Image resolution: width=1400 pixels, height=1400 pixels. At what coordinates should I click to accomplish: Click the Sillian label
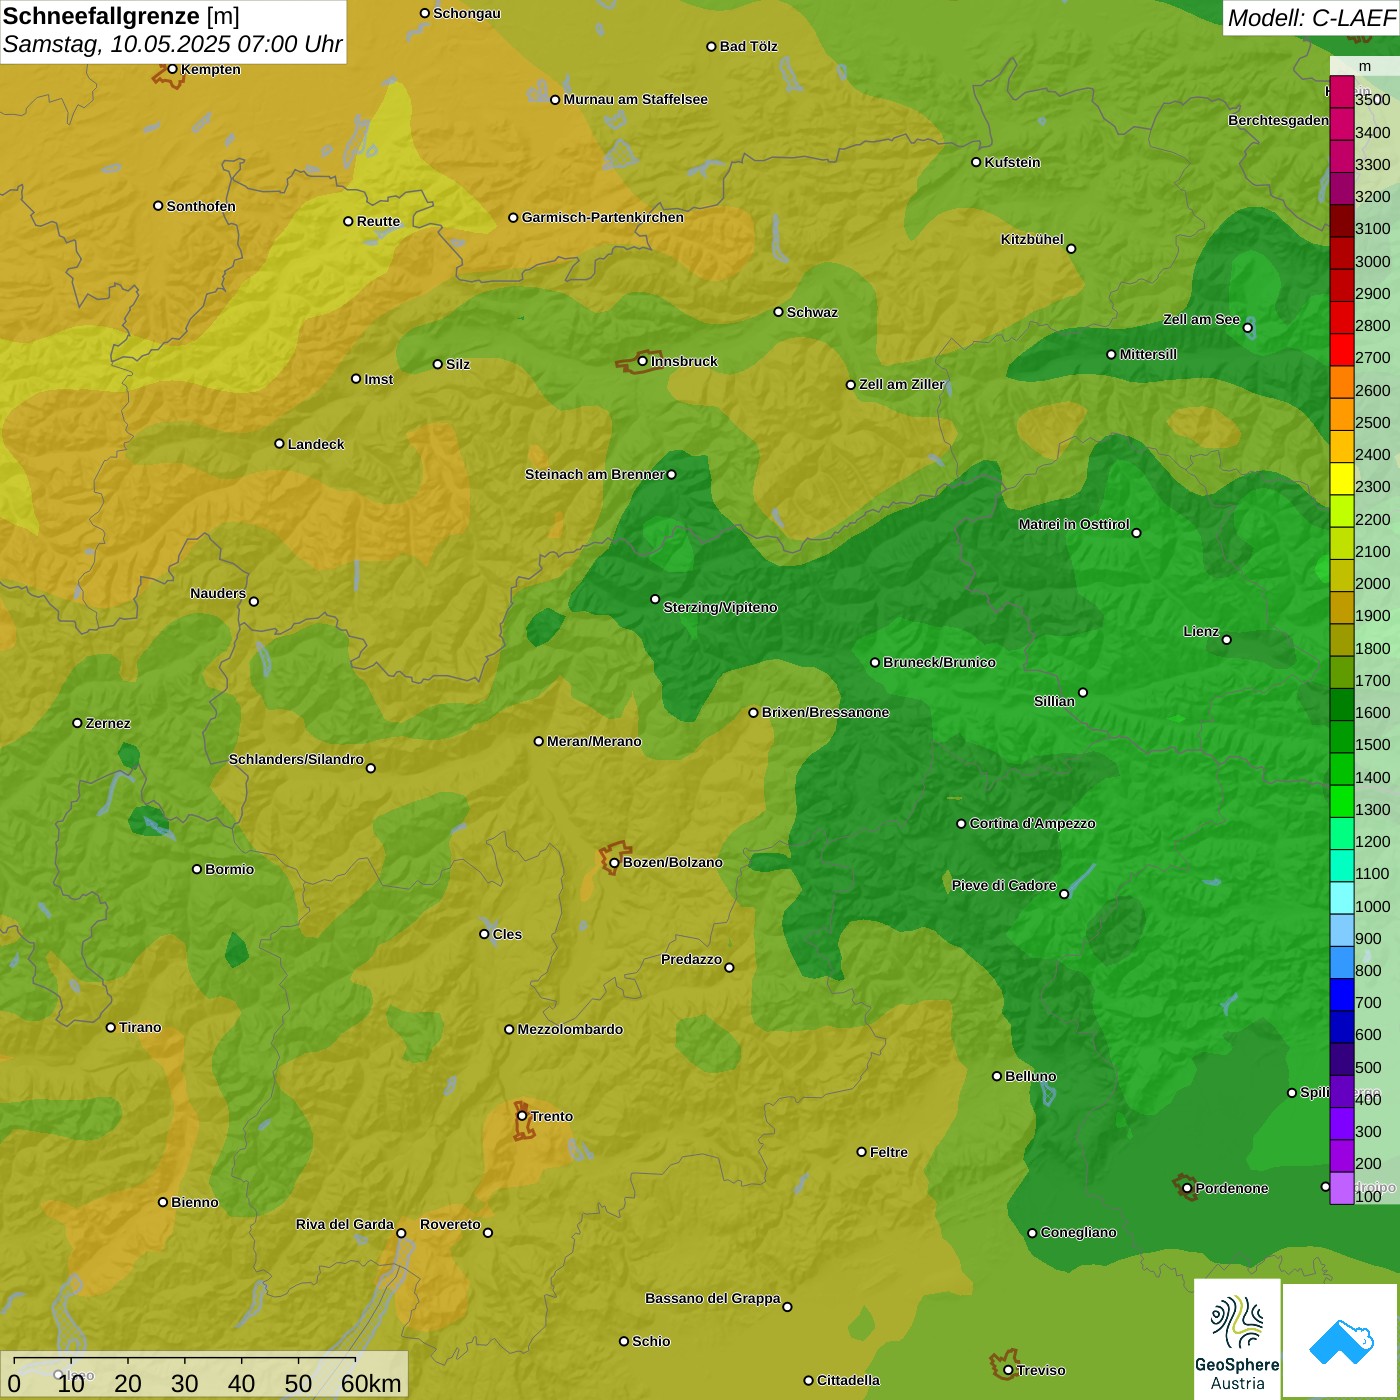click(1054, 701)
